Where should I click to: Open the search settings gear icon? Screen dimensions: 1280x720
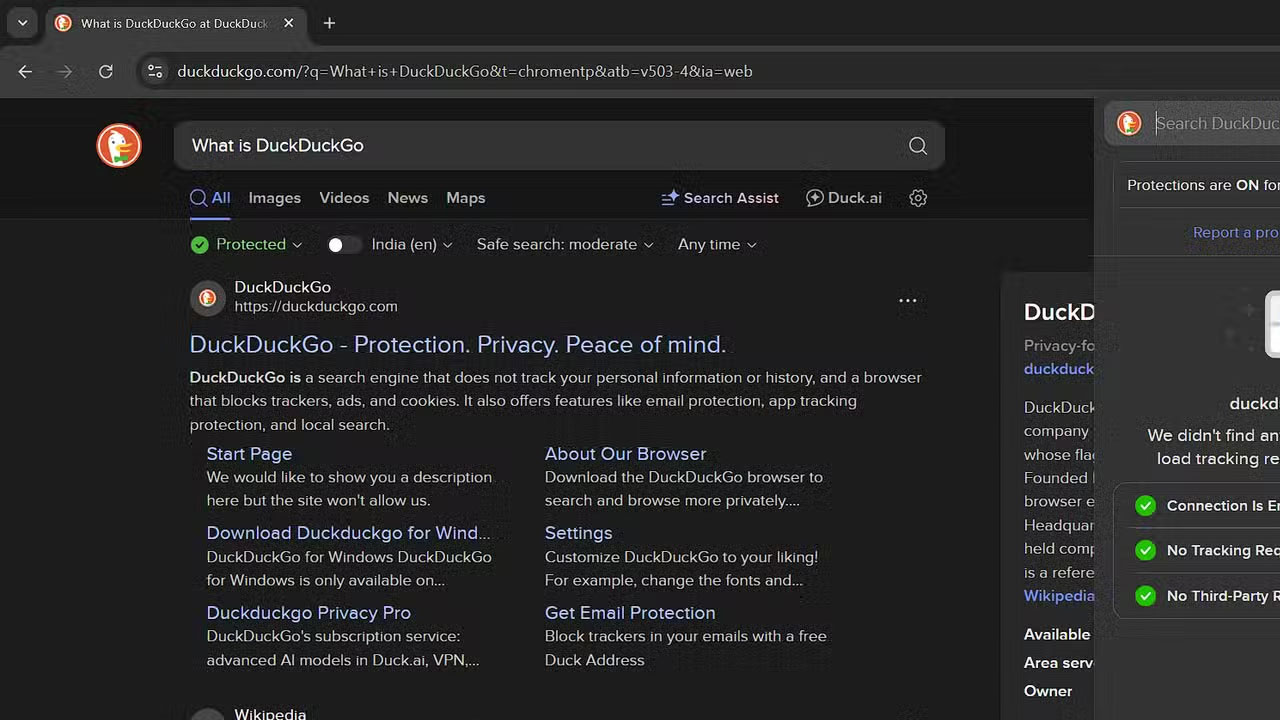[x=918, y=198]
